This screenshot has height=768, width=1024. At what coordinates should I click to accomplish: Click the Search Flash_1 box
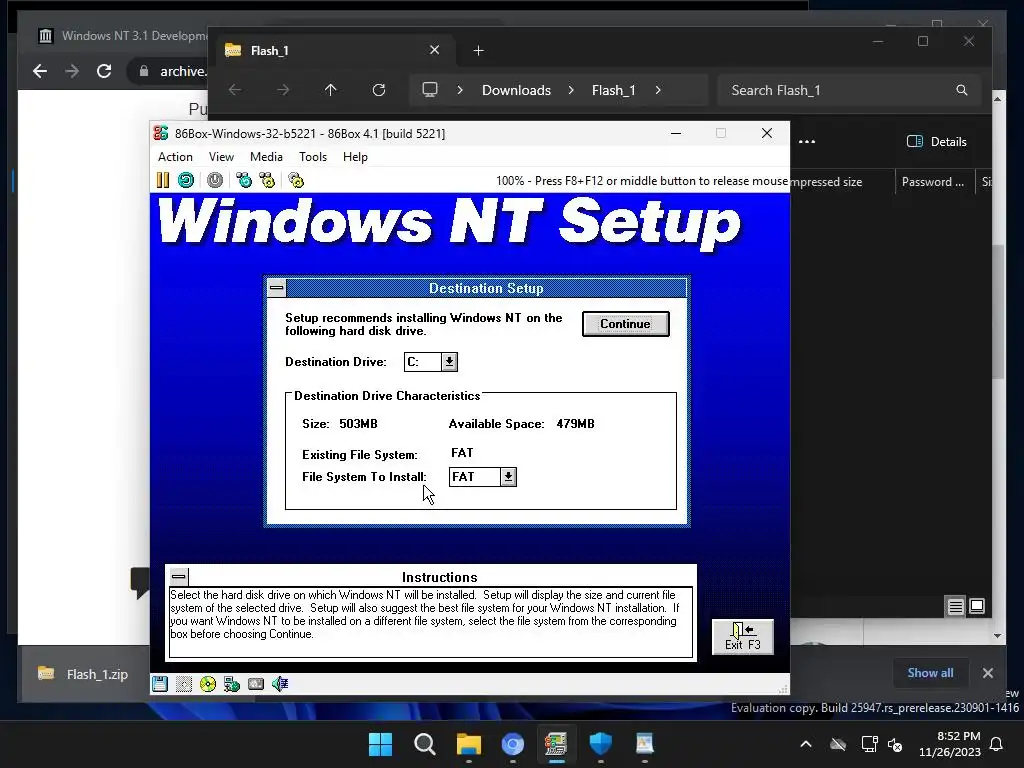(849, 90)
